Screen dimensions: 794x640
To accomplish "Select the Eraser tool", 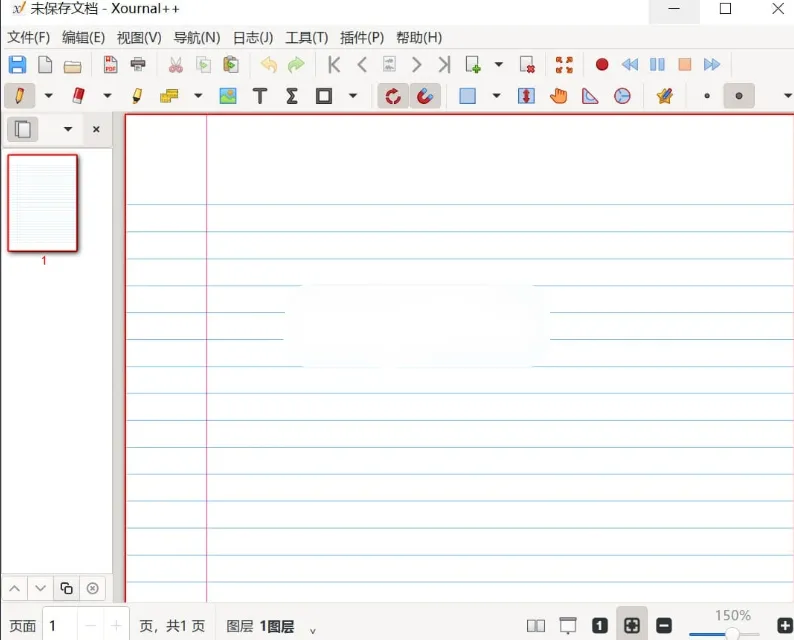I will (77, 96).
